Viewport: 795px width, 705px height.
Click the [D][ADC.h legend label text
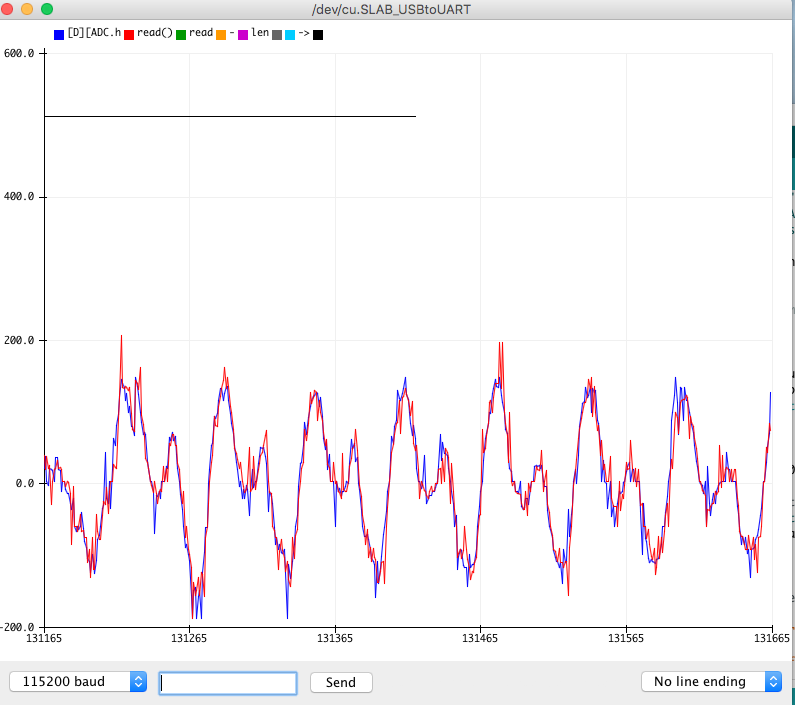coord(94,33)
